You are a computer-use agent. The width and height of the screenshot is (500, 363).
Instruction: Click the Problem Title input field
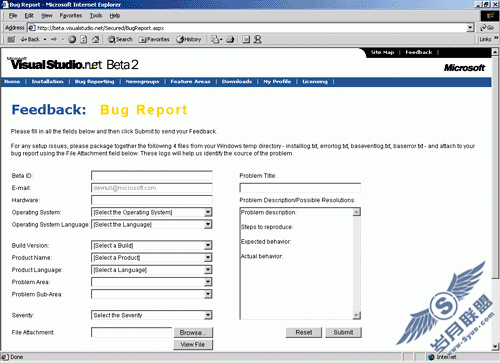pyautogui.click(x=300, y=188)
